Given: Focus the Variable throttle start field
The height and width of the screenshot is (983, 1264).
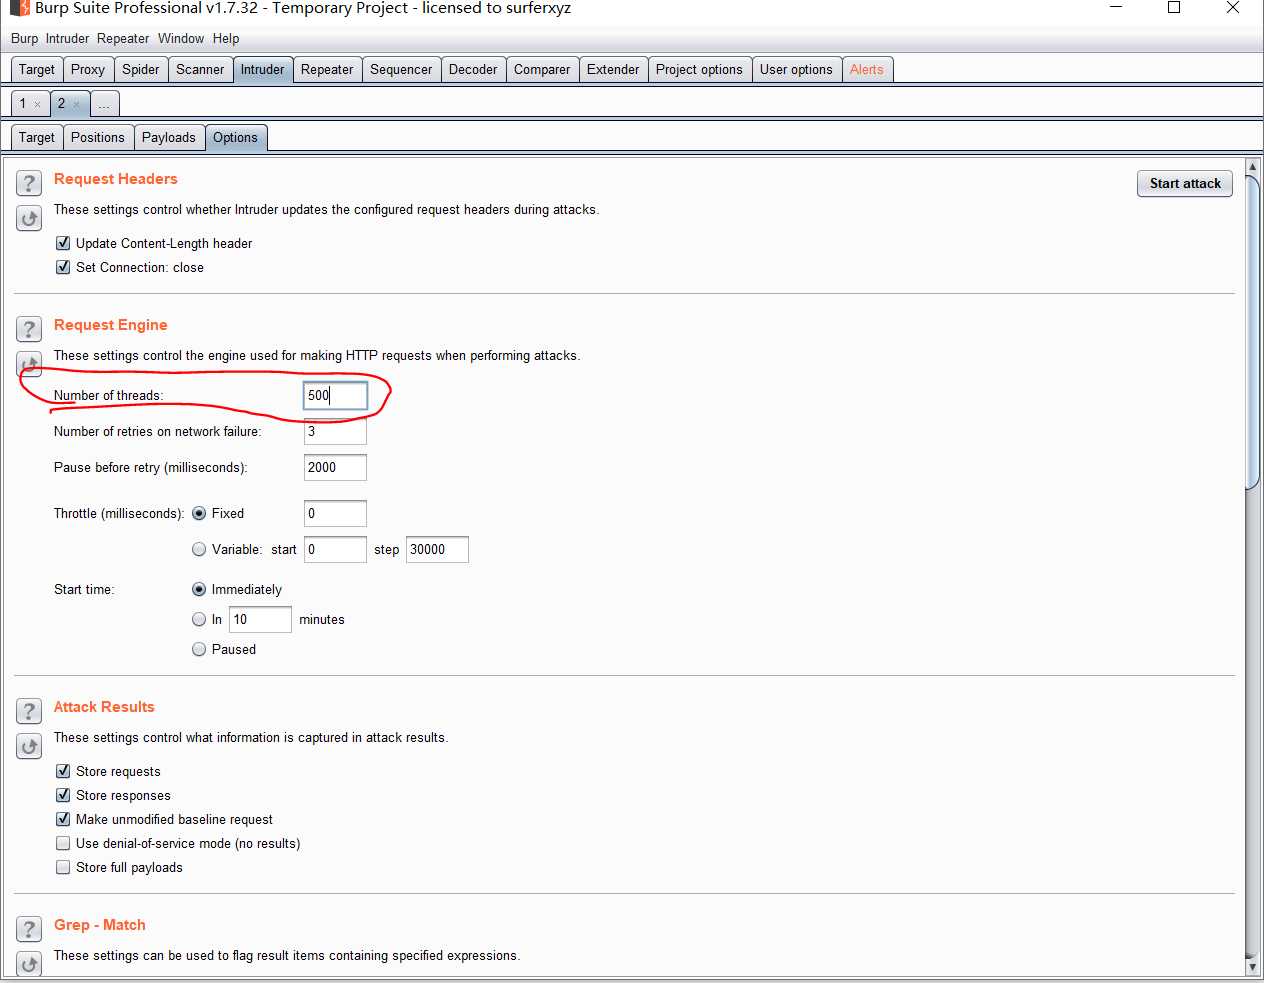Looking at the screenshot, I should click(335, 549).
